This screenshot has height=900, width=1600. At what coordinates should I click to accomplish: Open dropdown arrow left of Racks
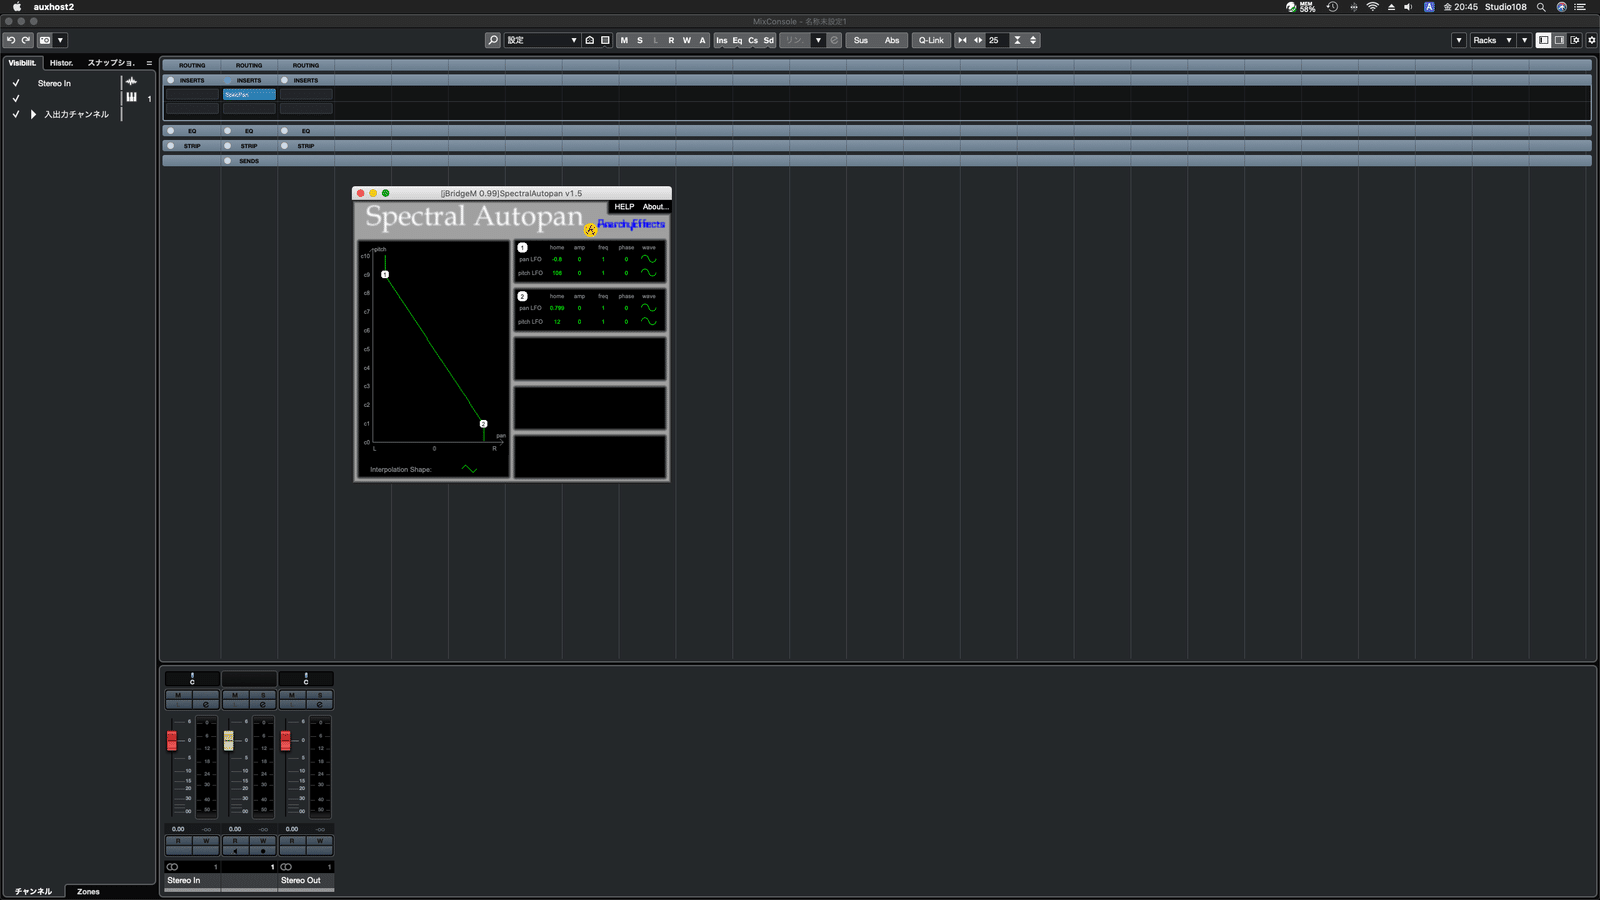pyautogui.click(x=1459, y=40)
